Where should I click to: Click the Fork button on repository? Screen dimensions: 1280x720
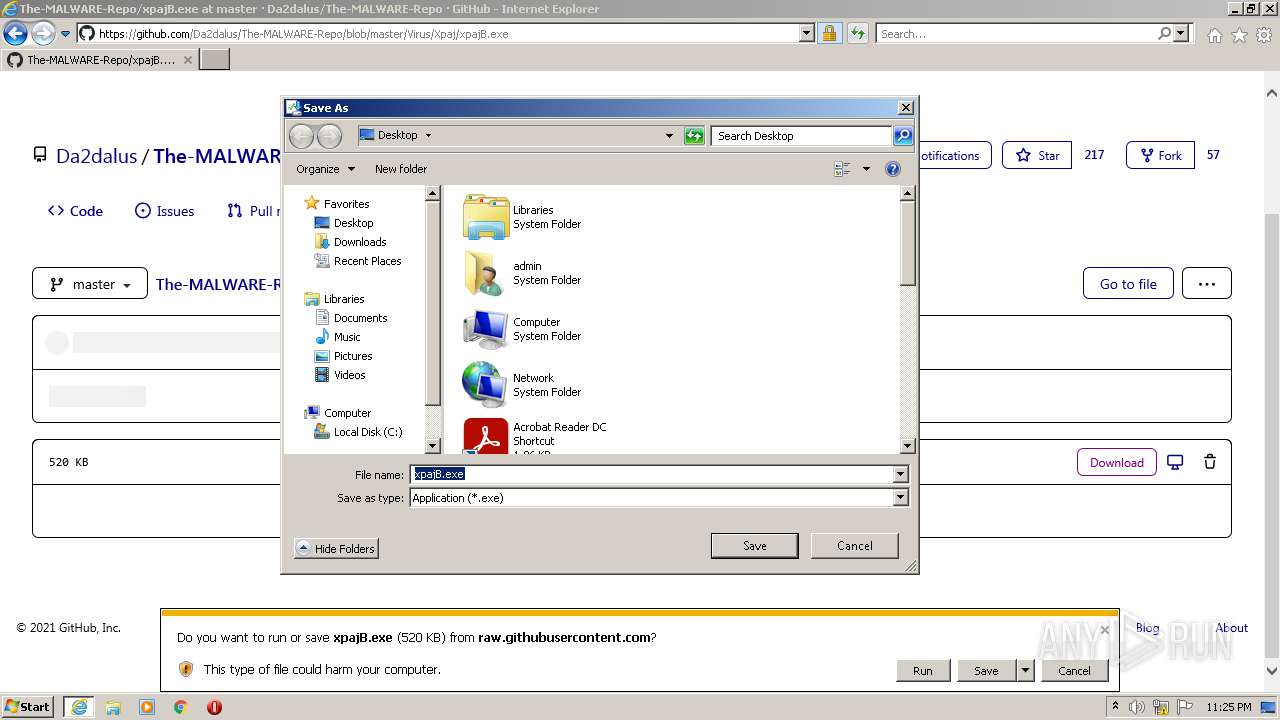[1160, 155]
